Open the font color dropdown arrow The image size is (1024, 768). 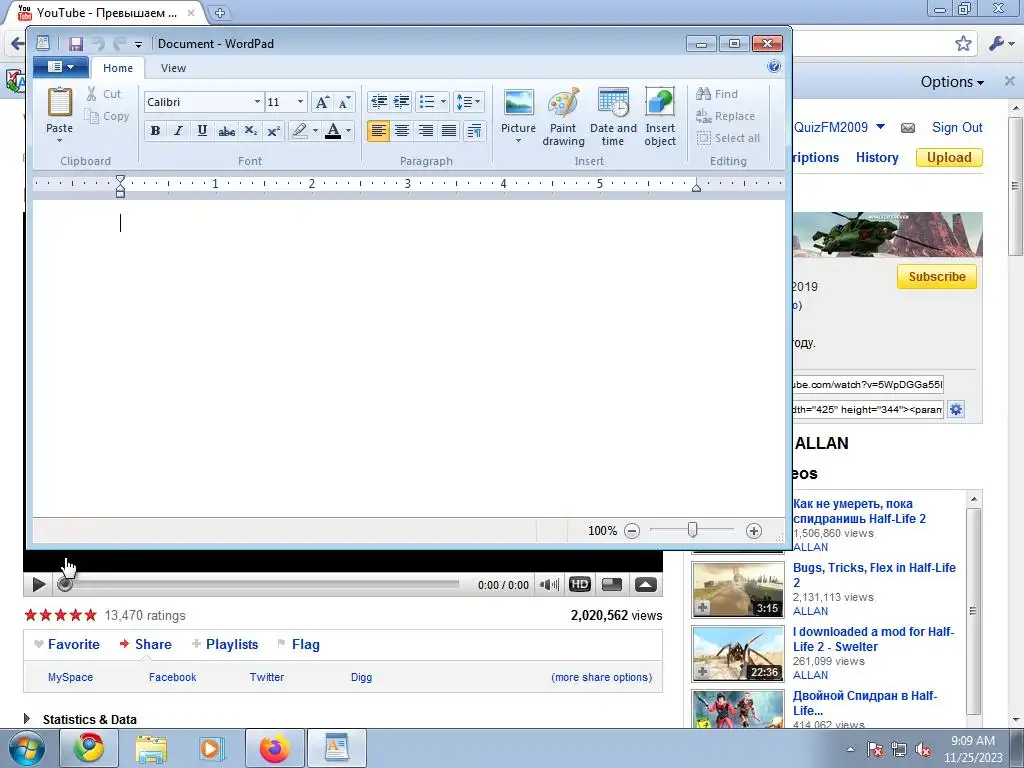(x=349, y=131)
